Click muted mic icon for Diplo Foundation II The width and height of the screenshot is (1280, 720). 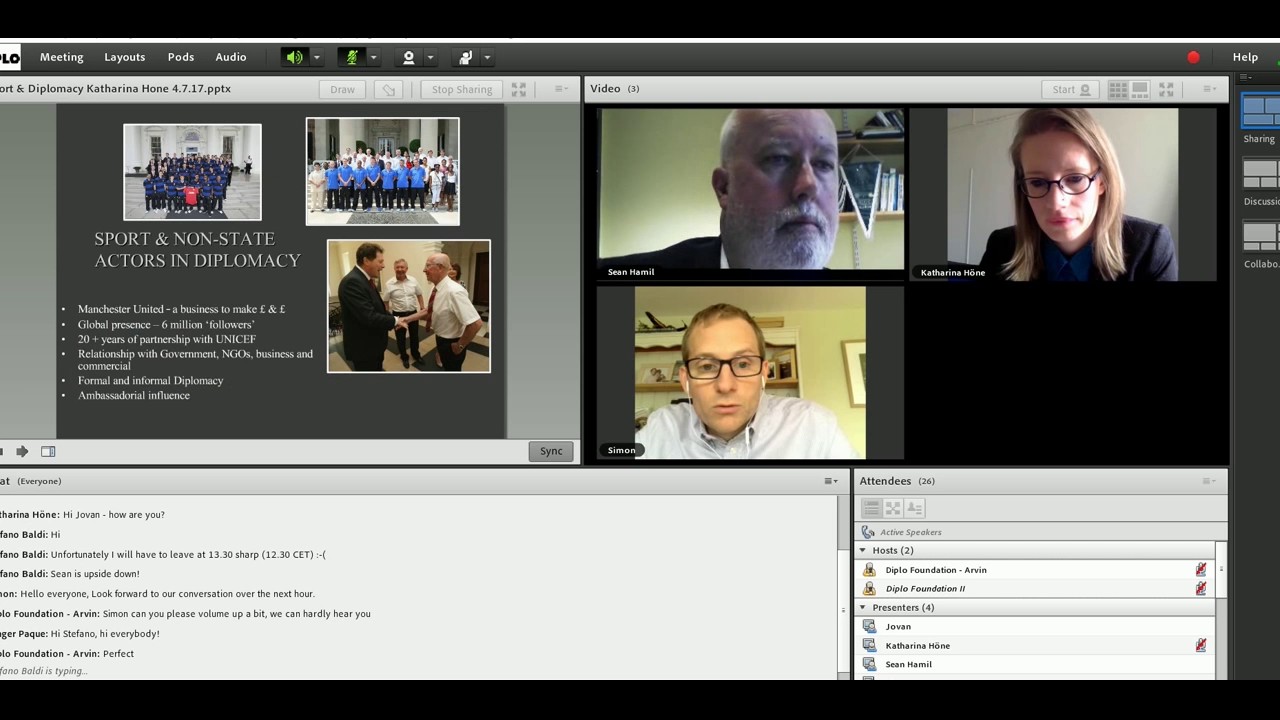pyautogui.click(x=1200, y=589)
